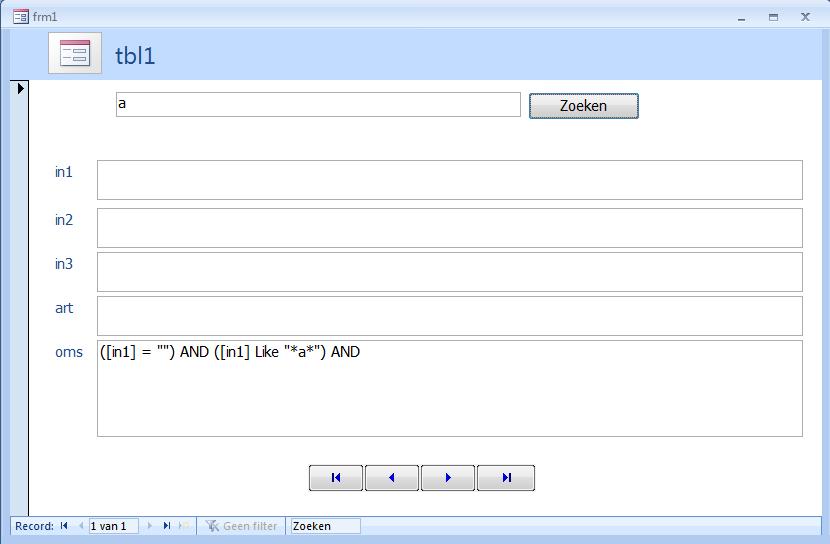Click the '1 van 1' record number box

(x=114, y=526)
